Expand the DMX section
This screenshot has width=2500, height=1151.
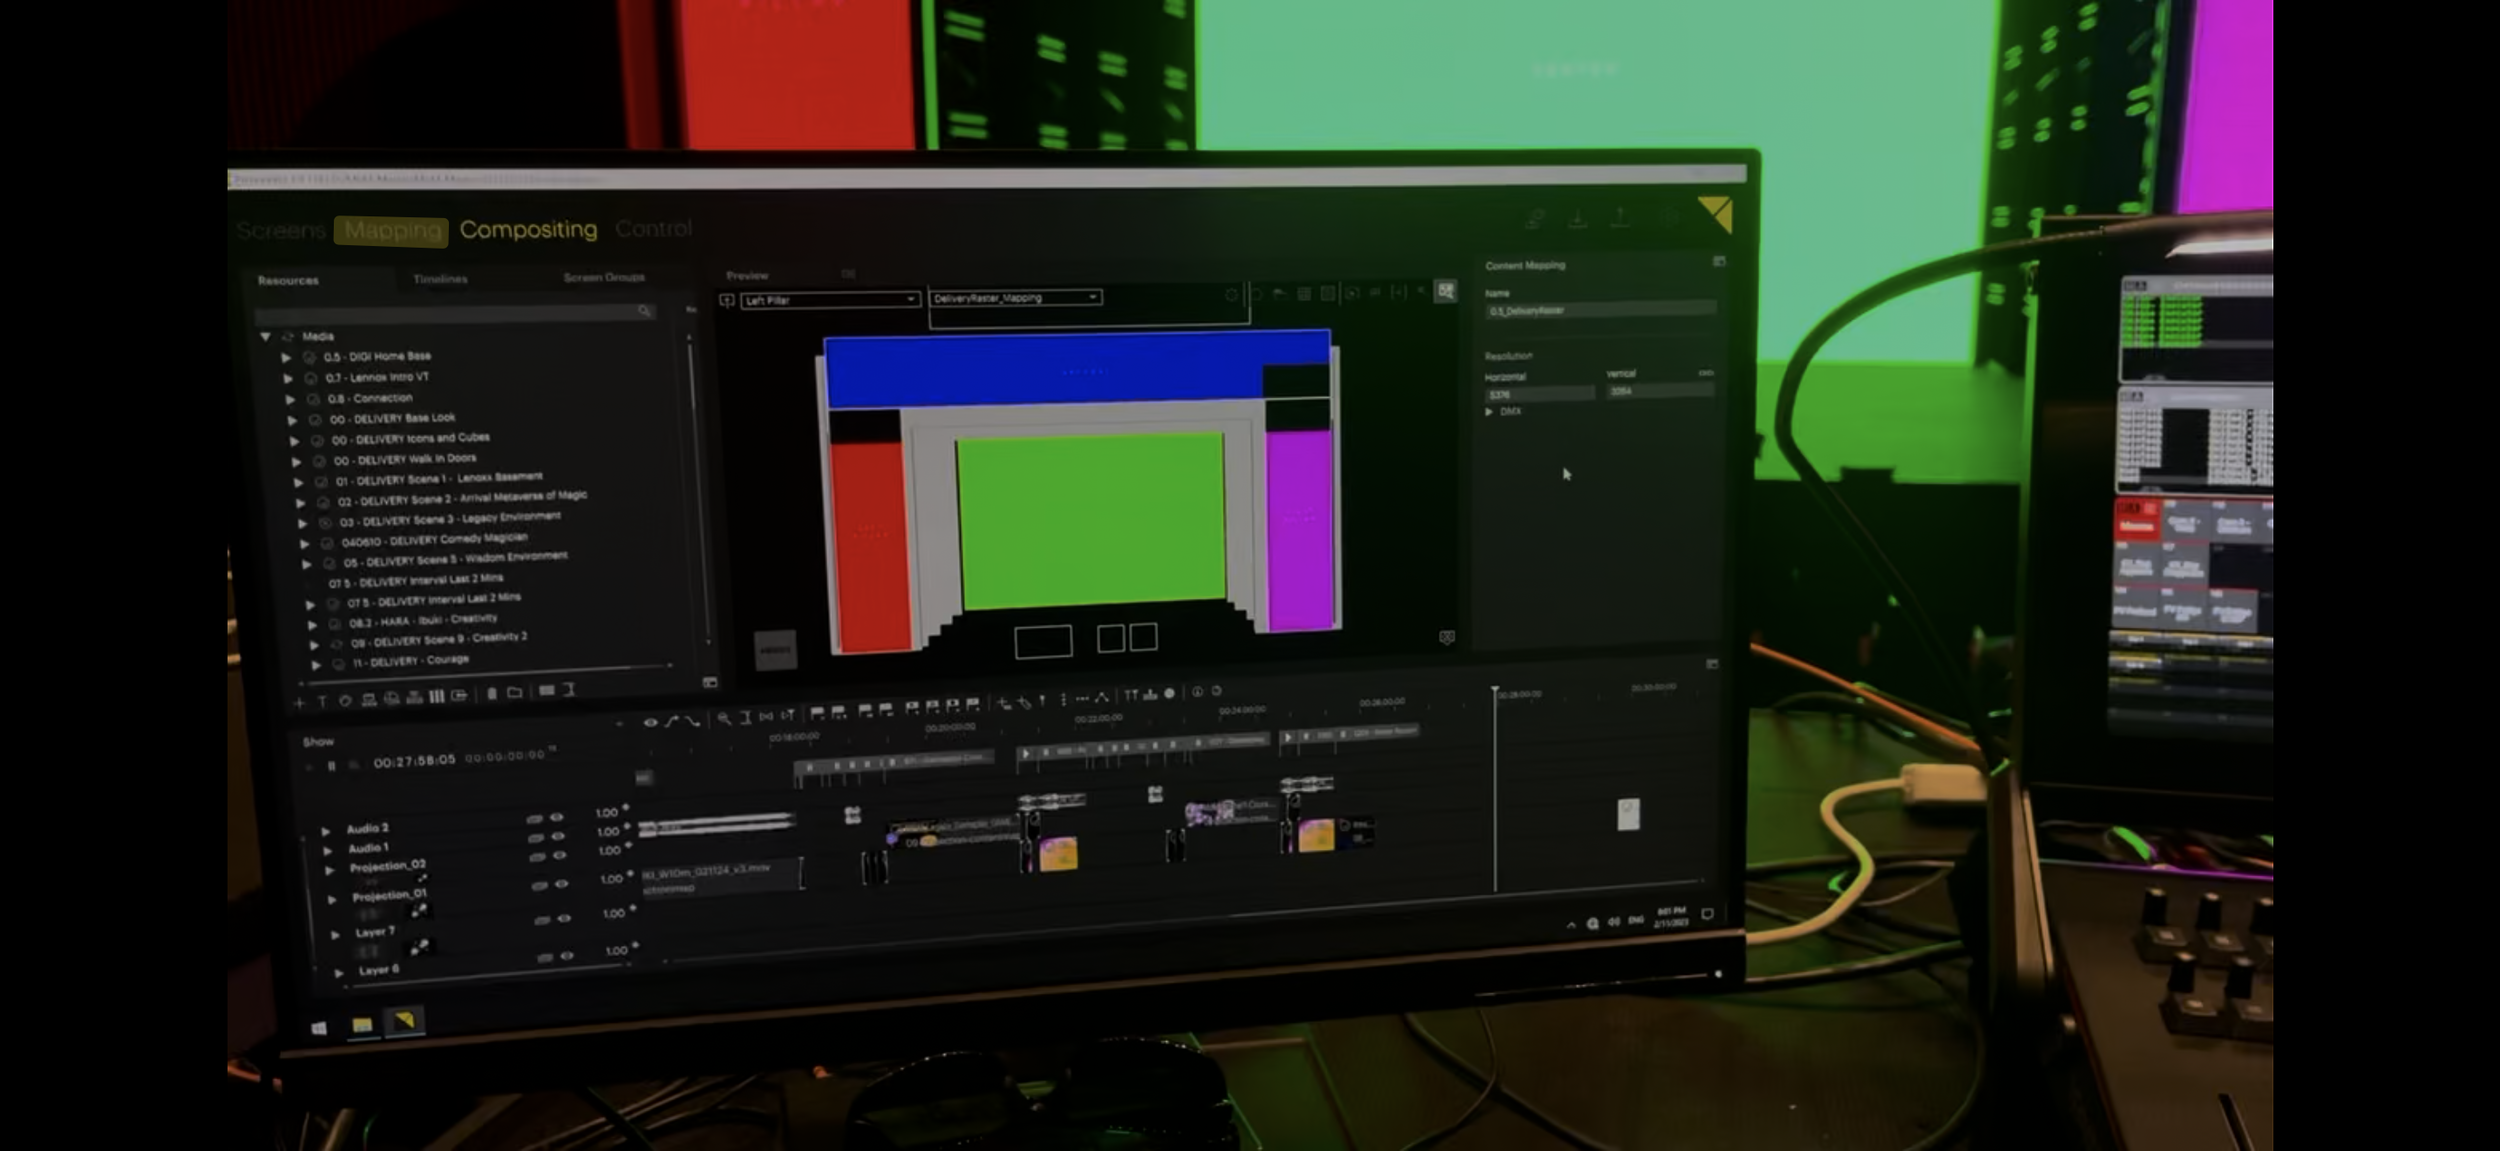[x=1489, y=412]
